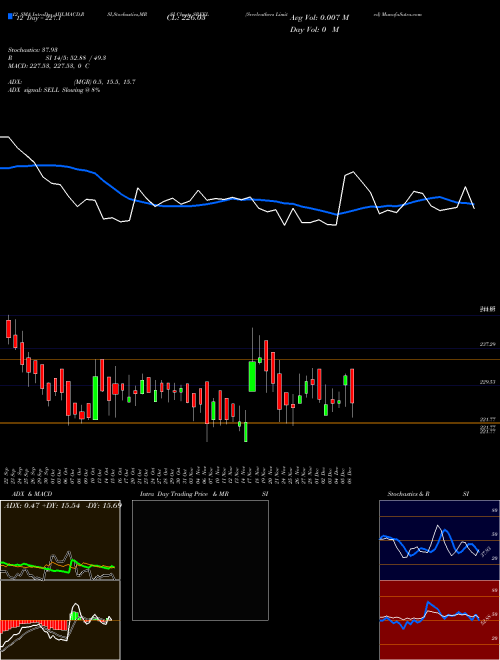
Task: Click the 'Avg Vol: 0.007 M' label
Action: (319, 18)
